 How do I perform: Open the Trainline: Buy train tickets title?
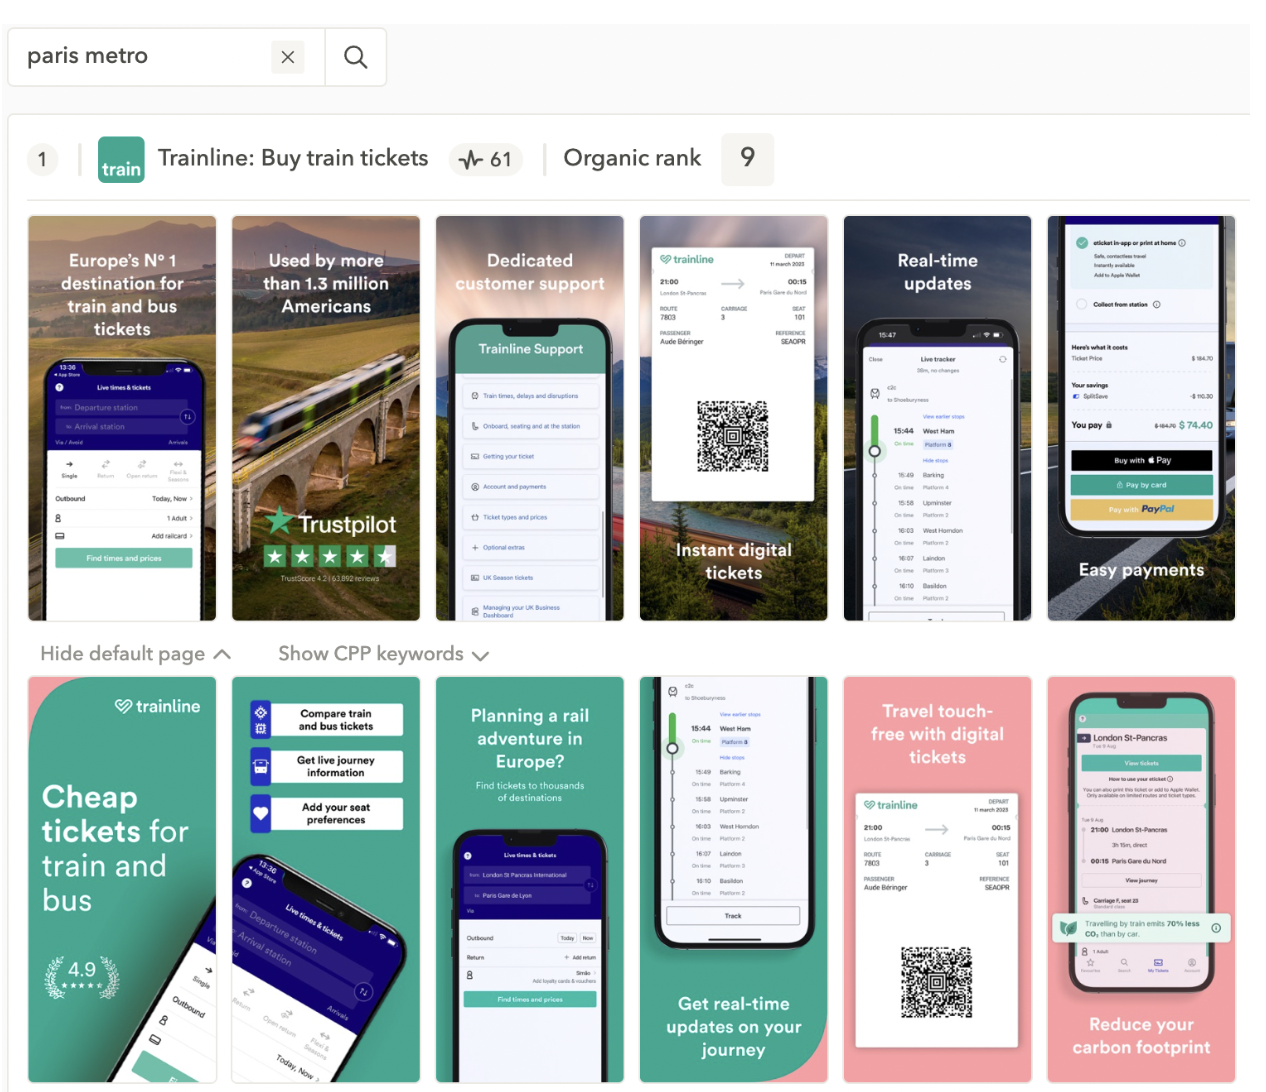pyautogui.click(x=293, y=158)
